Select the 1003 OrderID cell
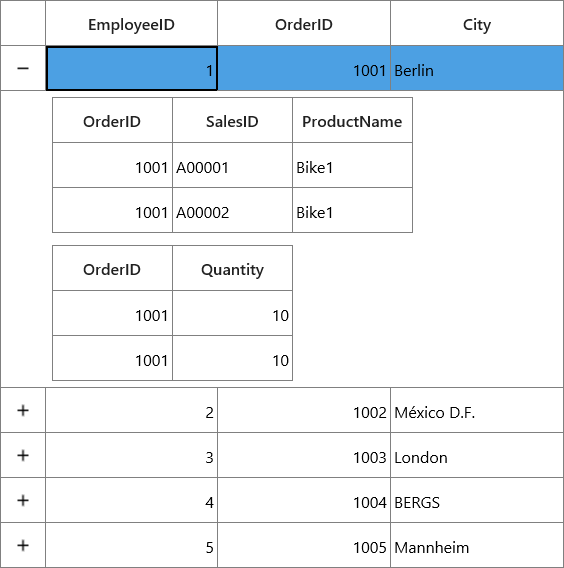This screenshot has height=568, width=564. point(304,455)
